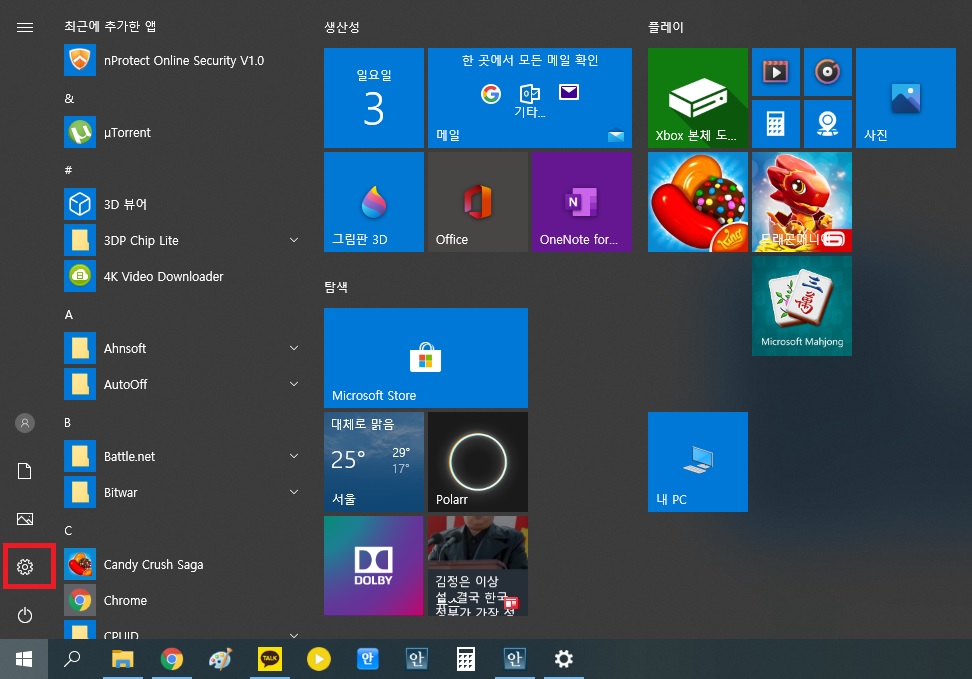Click the 최근에 추가한 앱 heading
Screen dimensions: 972x679
pyautogui.click(x=110, y=26)
